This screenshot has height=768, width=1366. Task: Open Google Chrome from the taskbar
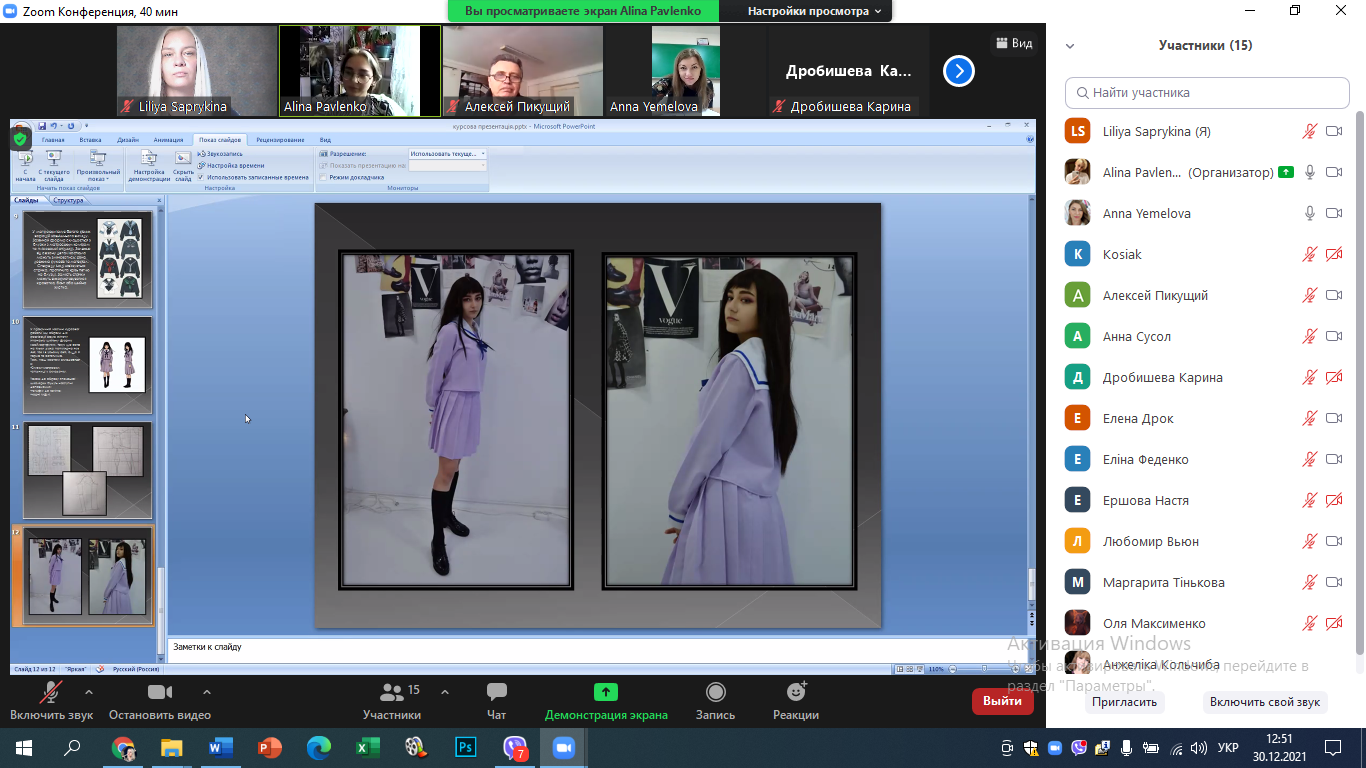(123, 747)
